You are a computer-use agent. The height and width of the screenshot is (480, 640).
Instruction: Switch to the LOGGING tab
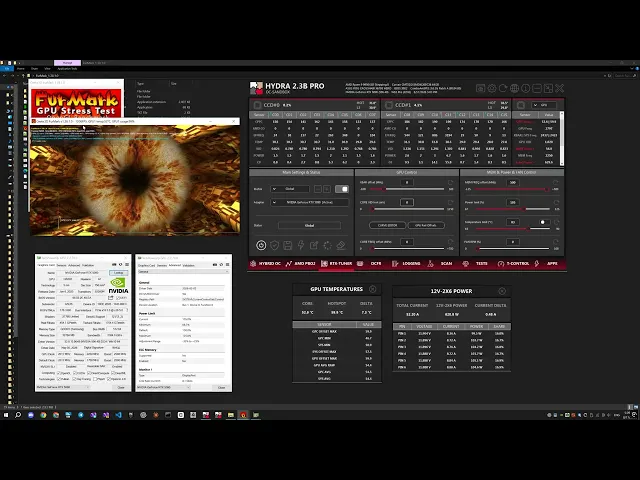point(407,264)
